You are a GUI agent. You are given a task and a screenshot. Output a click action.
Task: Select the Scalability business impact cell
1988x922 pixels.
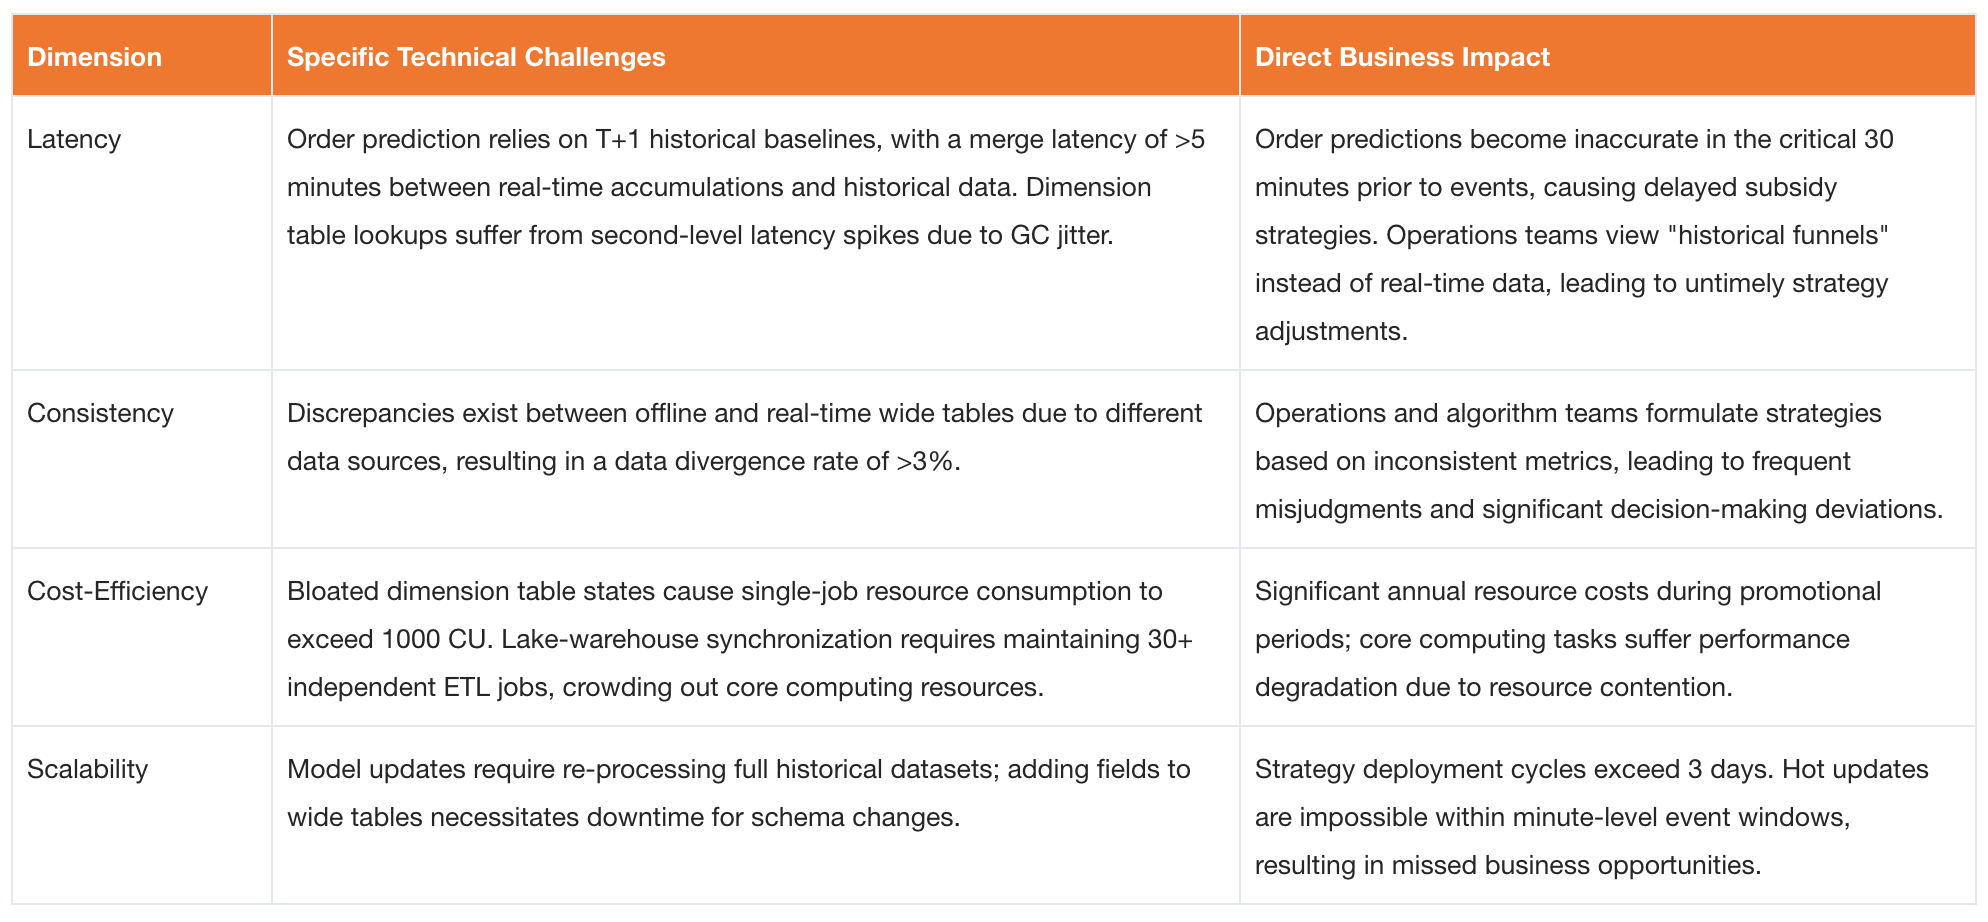pyautogui.click(x=1591, y=817)
